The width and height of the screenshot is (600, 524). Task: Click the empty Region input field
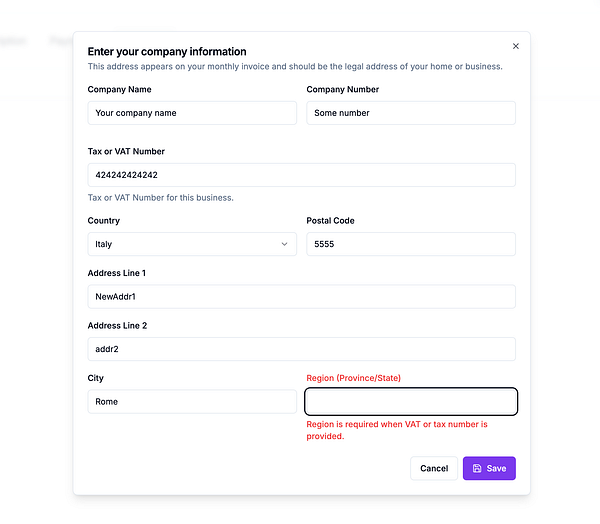pyautogui.click(x=410, y=402)
